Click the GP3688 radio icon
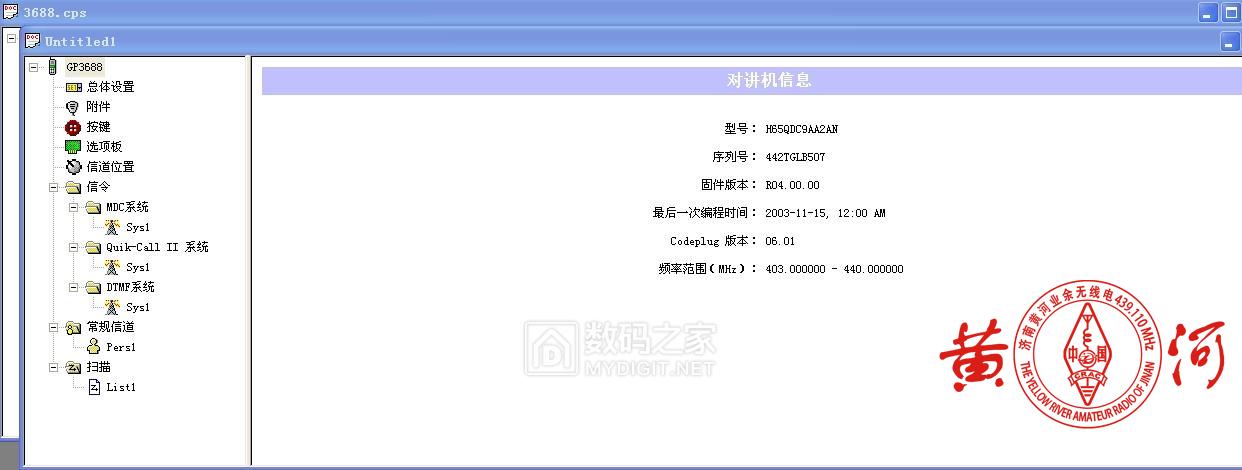This screenshot has width=1242, height=470. tap(53, 67)
